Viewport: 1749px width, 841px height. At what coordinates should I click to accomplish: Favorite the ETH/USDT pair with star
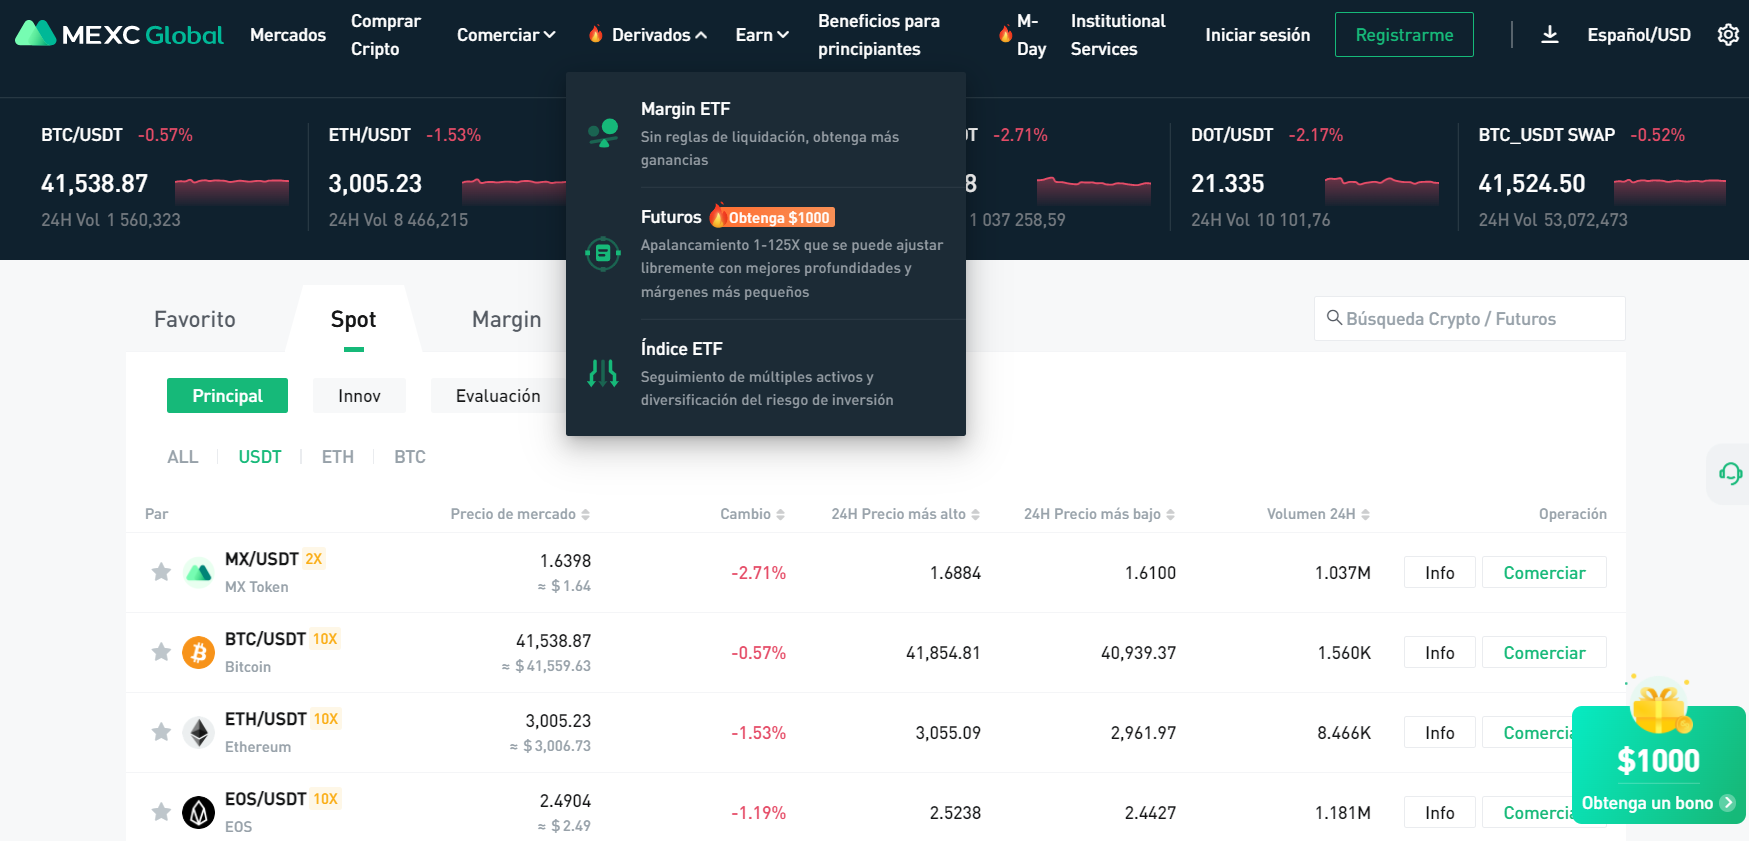pyautogui.click(x=161, y=732)
